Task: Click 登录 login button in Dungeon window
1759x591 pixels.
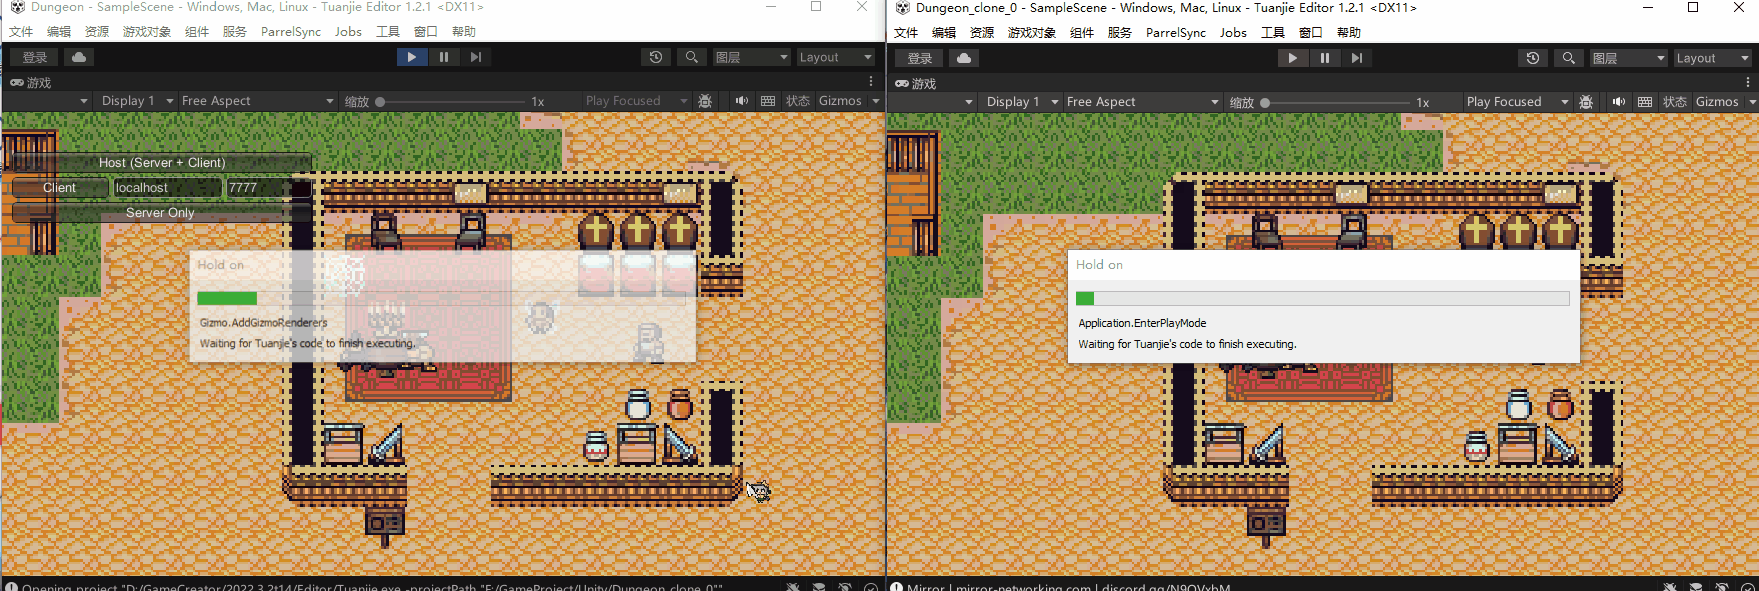Action: coord(35,57)
